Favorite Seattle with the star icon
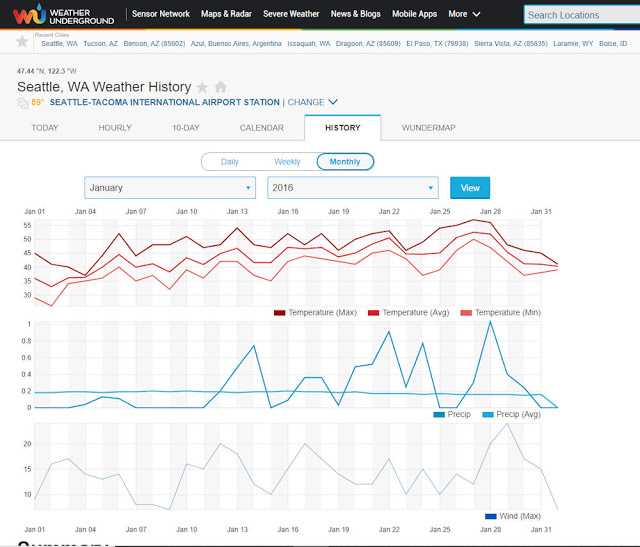 (x=203, y=87)
